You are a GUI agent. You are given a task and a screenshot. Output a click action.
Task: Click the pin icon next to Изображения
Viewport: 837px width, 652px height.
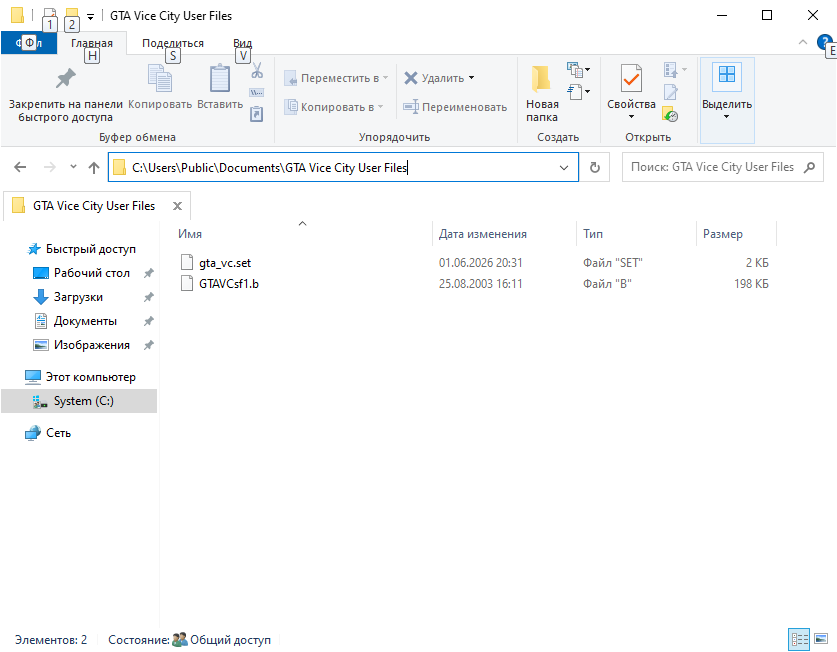coord(149,345)
